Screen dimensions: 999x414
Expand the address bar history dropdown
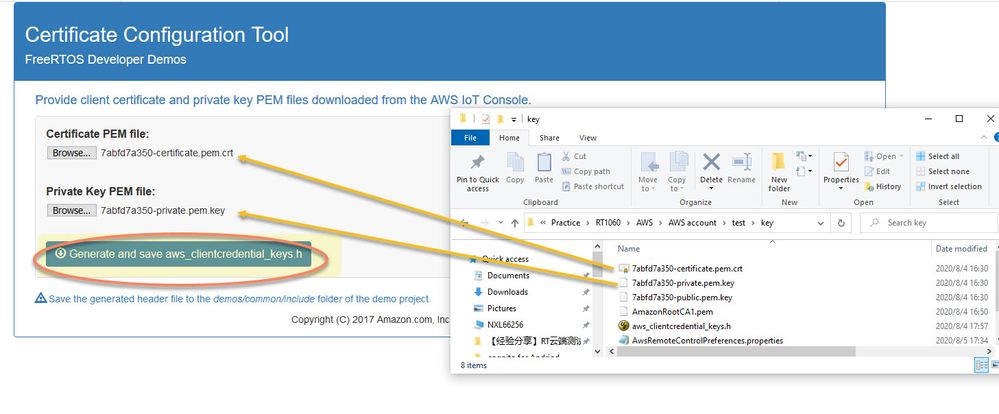pyautogui.click(x=820, y=223)
